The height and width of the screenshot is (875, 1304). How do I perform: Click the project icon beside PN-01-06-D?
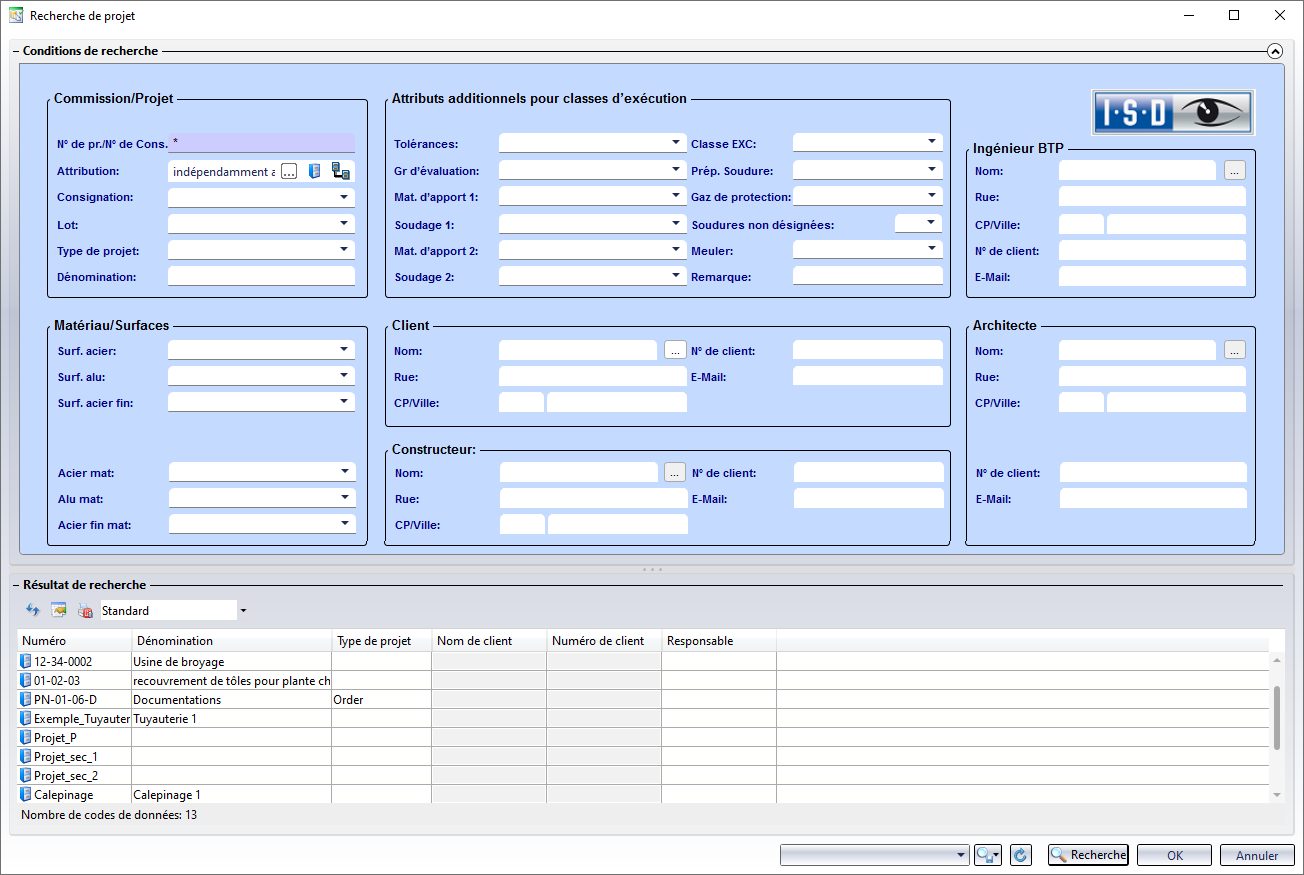pyautogui.click(x=26, y=699)
